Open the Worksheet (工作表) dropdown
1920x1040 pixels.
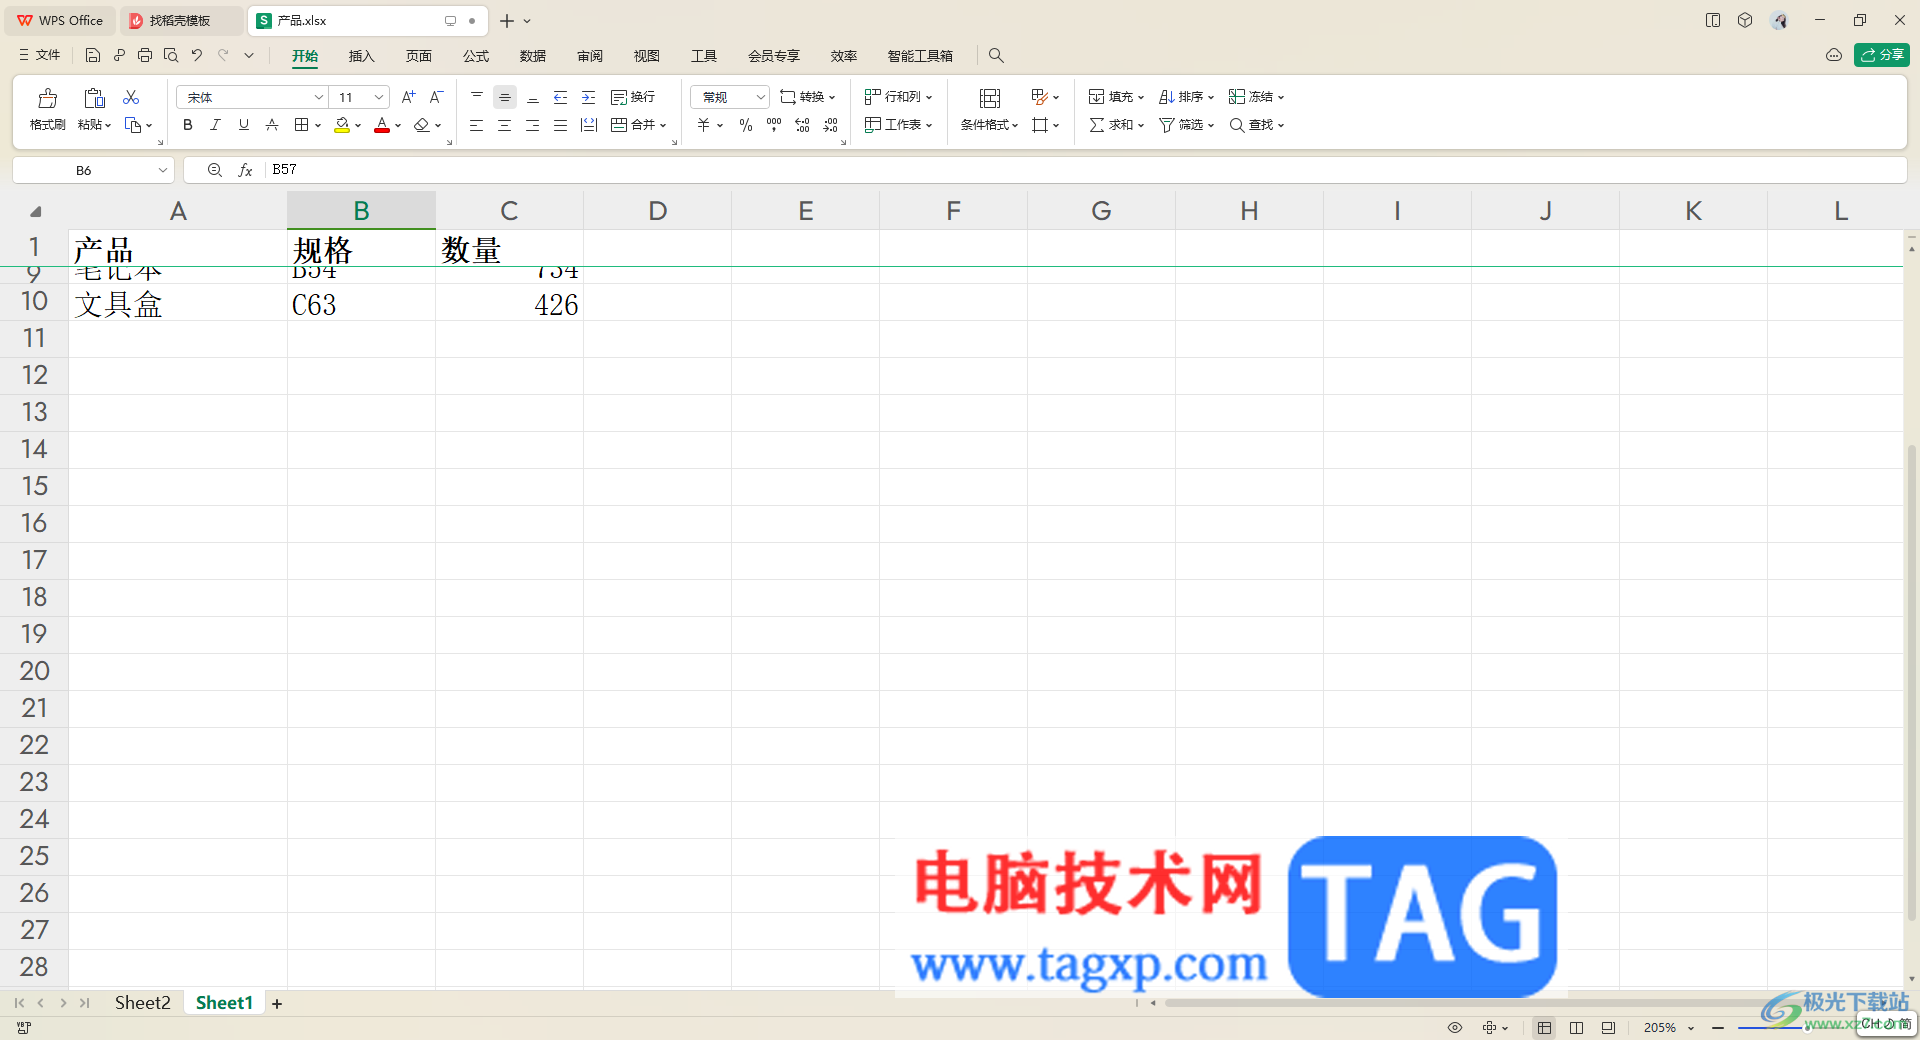(x=898, y=125)
